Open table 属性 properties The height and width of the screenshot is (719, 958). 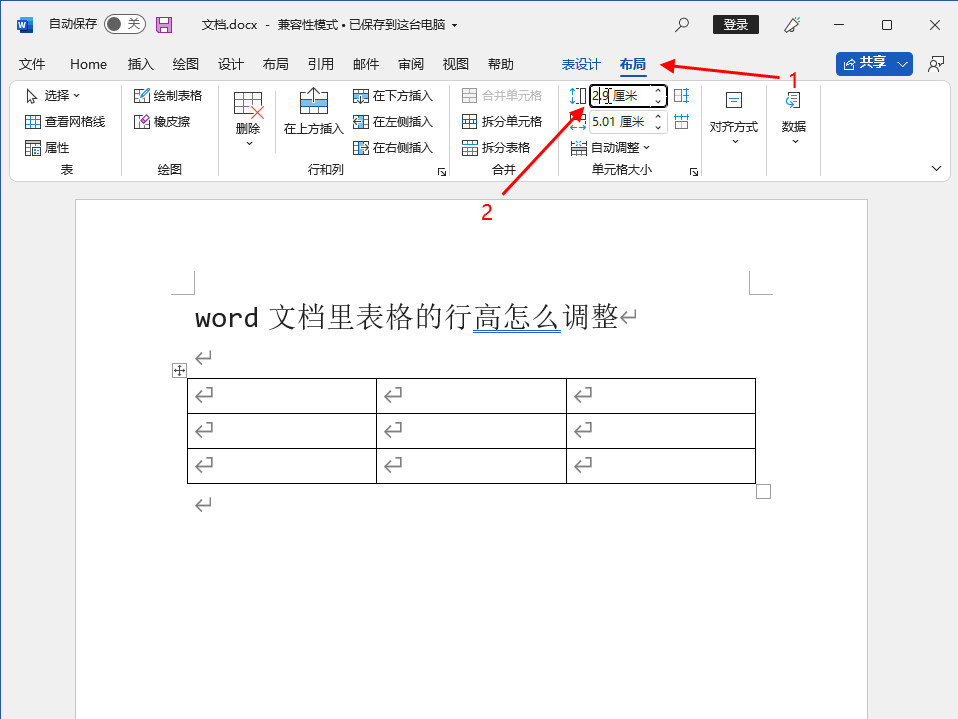[x=47, y=148]
